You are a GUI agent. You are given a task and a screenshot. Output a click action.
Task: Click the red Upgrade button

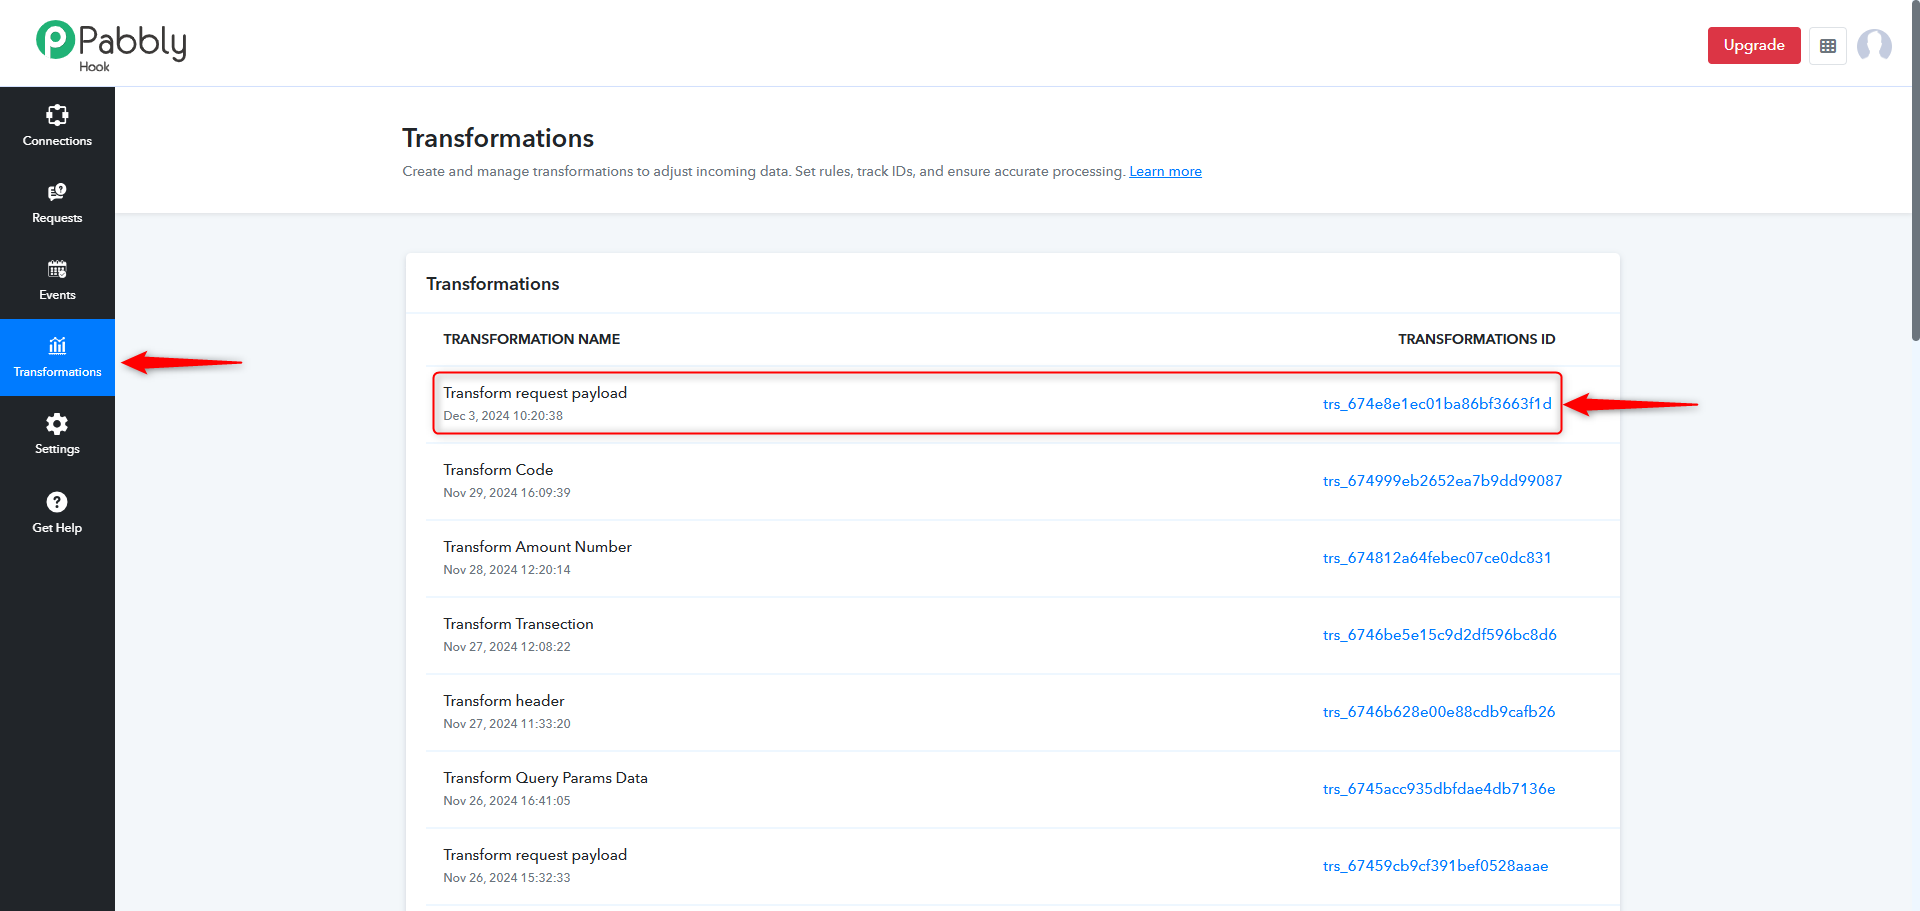click(x=1754, y=46)
